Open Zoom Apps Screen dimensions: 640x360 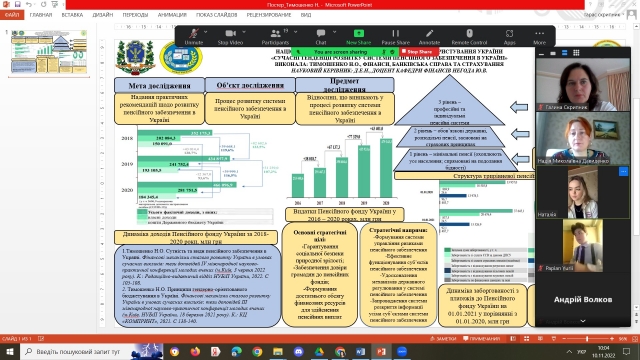click(509, 37)
